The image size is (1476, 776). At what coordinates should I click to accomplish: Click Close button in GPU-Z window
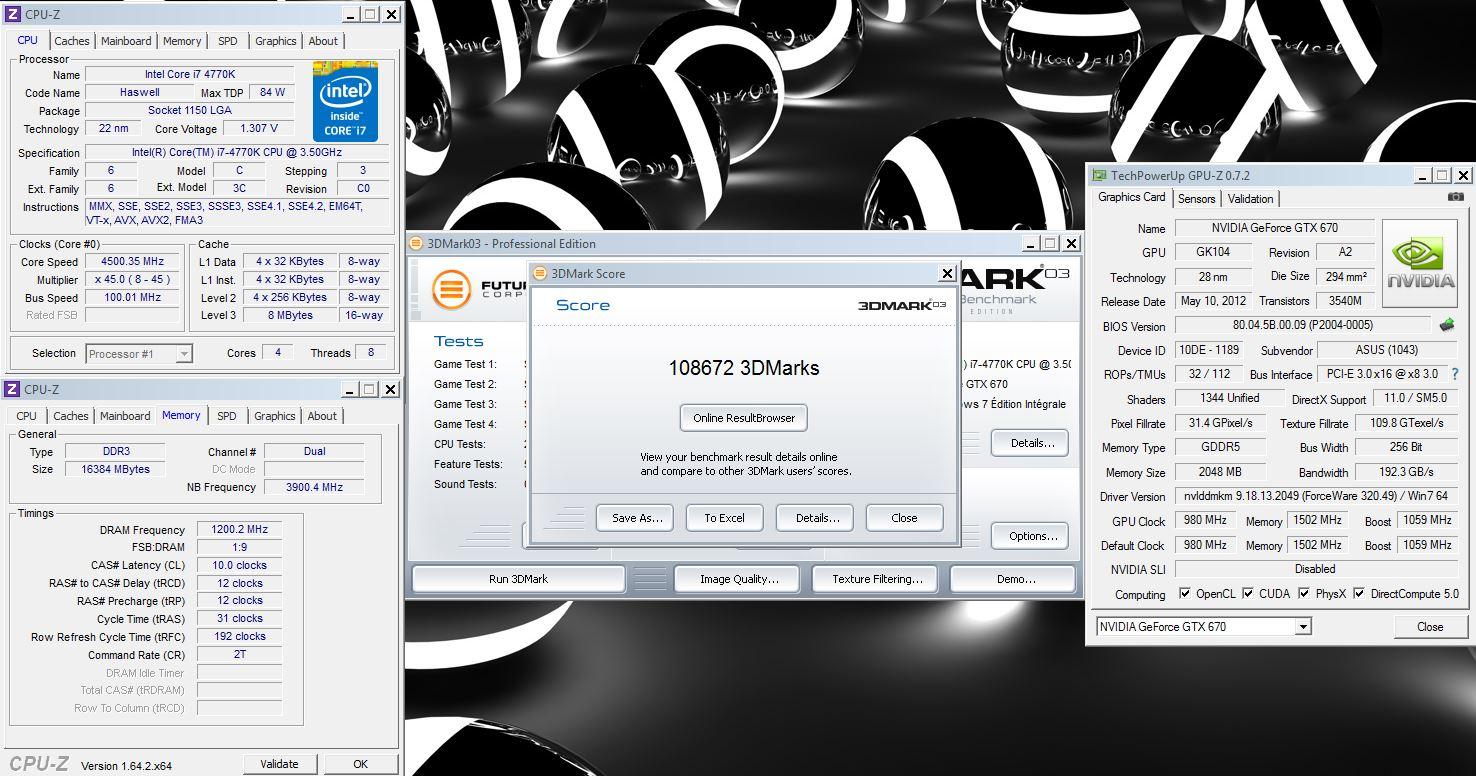coord(1430,627)
